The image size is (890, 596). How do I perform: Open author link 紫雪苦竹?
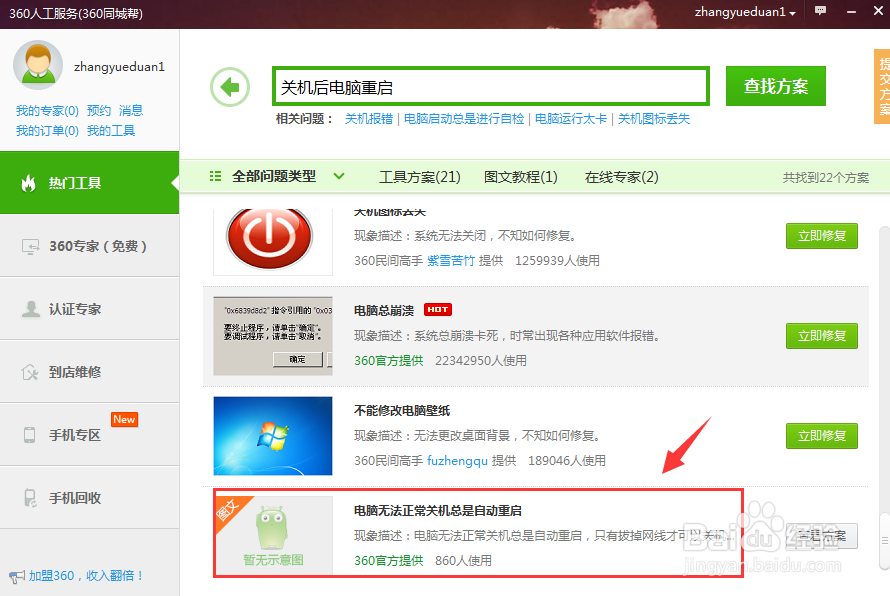(451, 261)
